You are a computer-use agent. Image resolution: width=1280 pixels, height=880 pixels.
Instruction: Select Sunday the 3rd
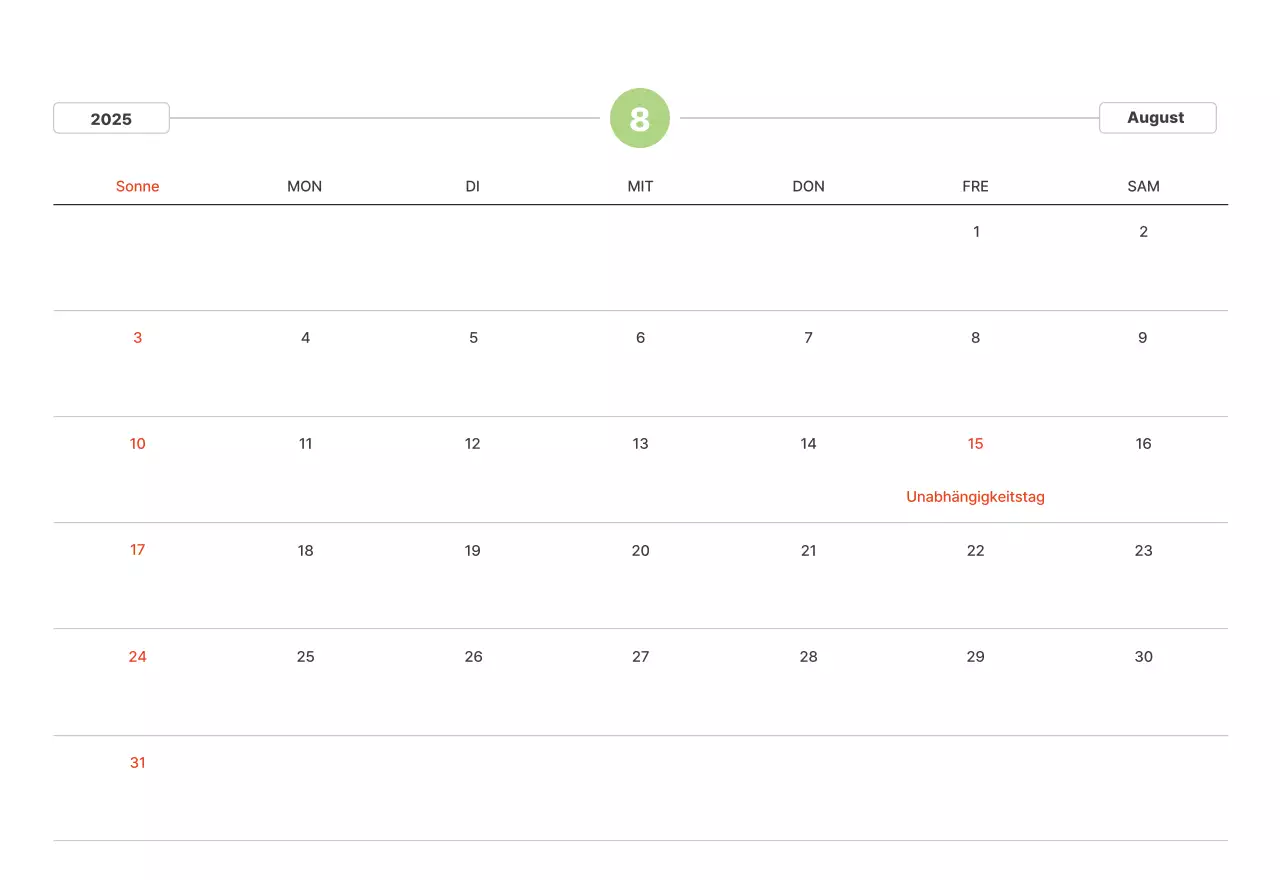coord(138,338)
